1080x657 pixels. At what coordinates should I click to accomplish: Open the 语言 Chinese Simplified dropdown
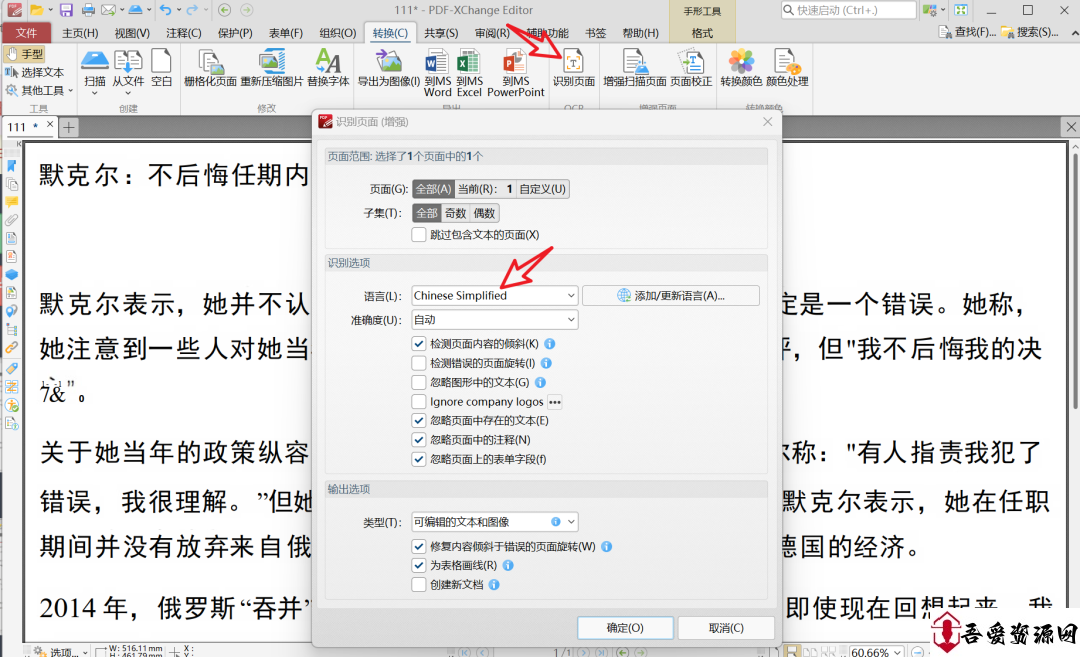494,296
